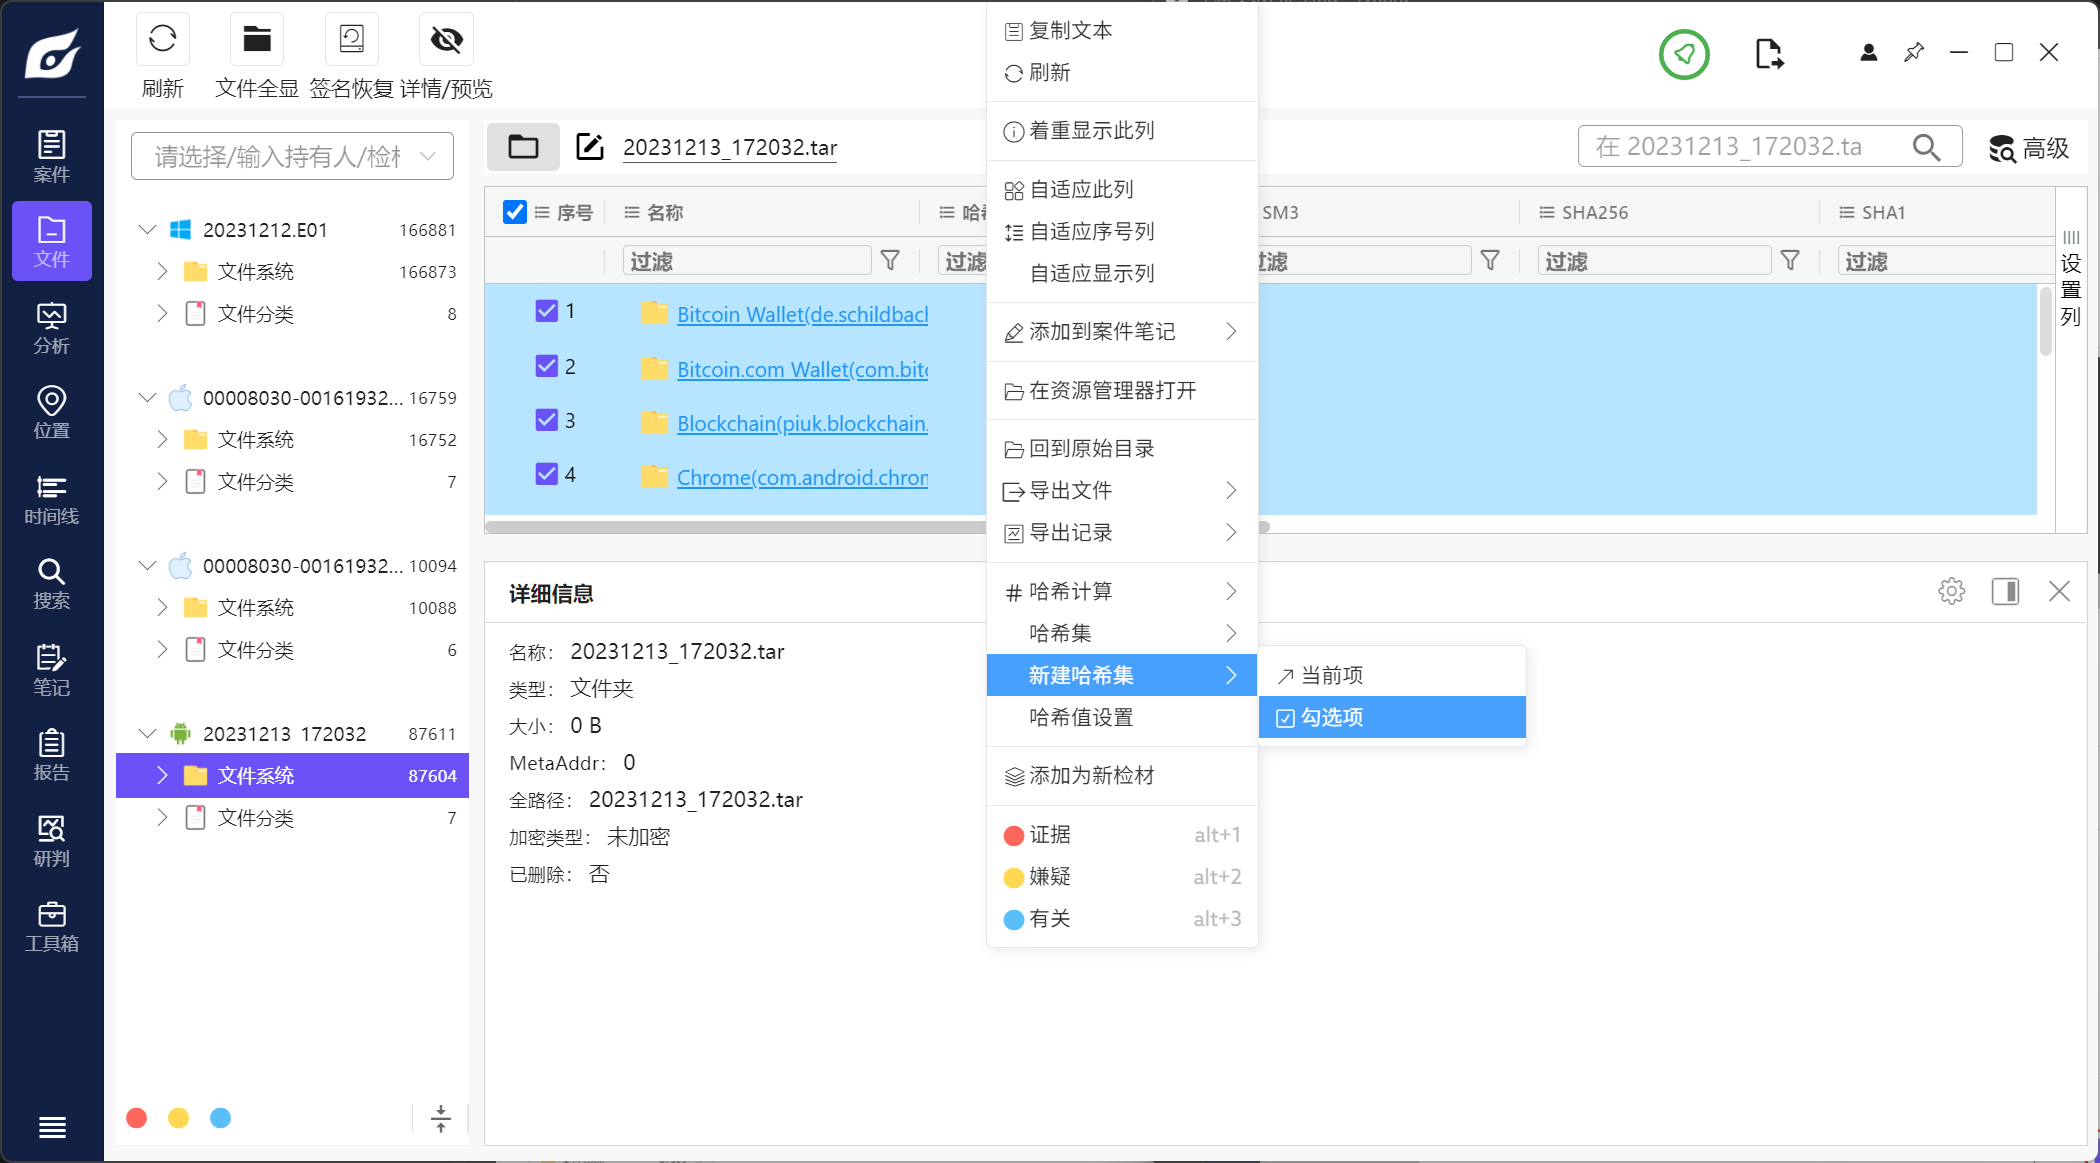Click the green shield status icon
This screenshot has width=2100, height=1163.
[x=1684, y=54]
